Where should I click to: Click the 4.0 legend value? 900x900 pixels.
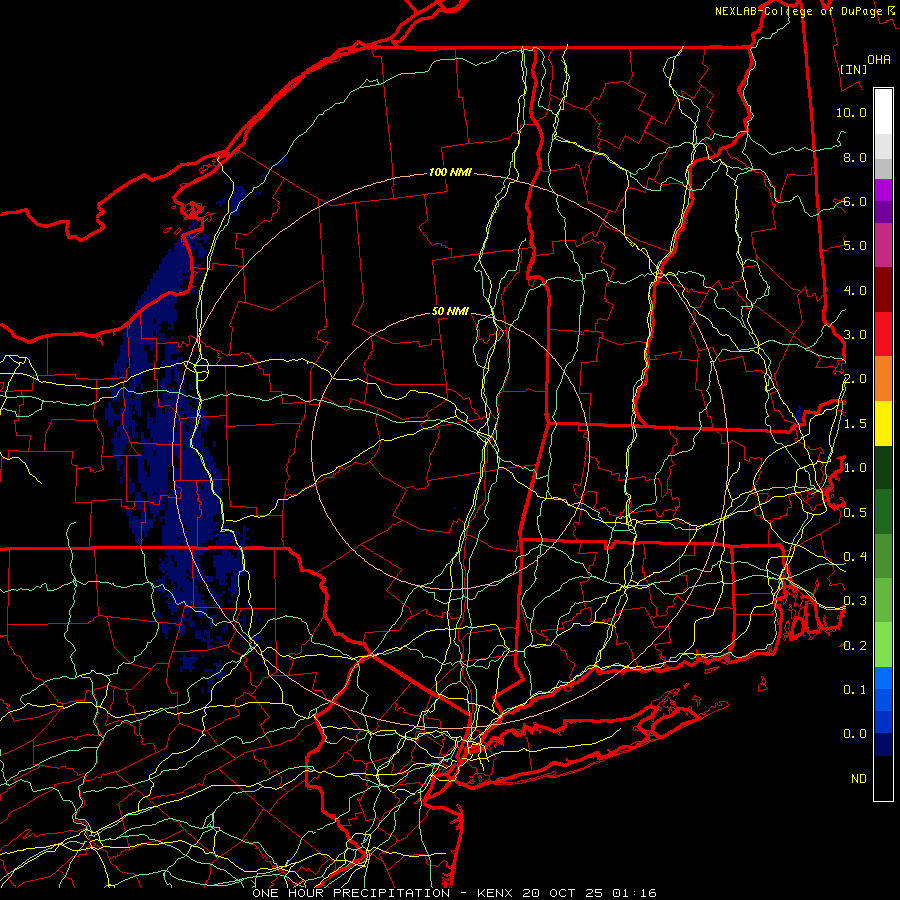click(855, 290)
